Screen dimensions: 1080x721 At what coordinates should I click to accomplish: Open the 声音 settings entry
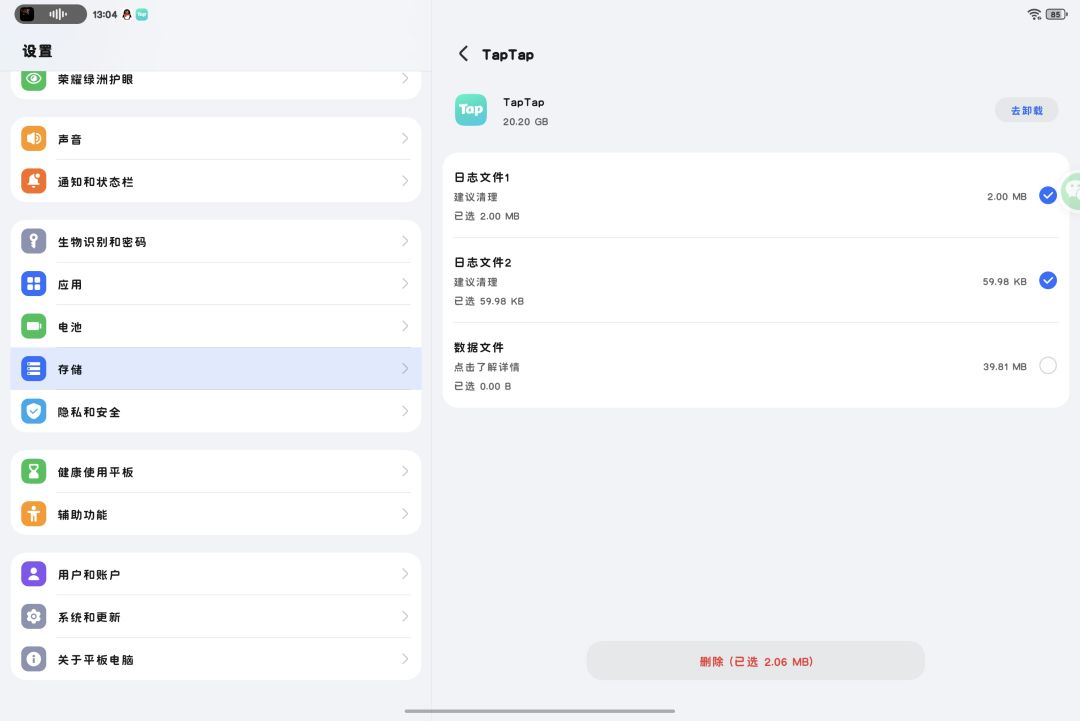[216, 138]
